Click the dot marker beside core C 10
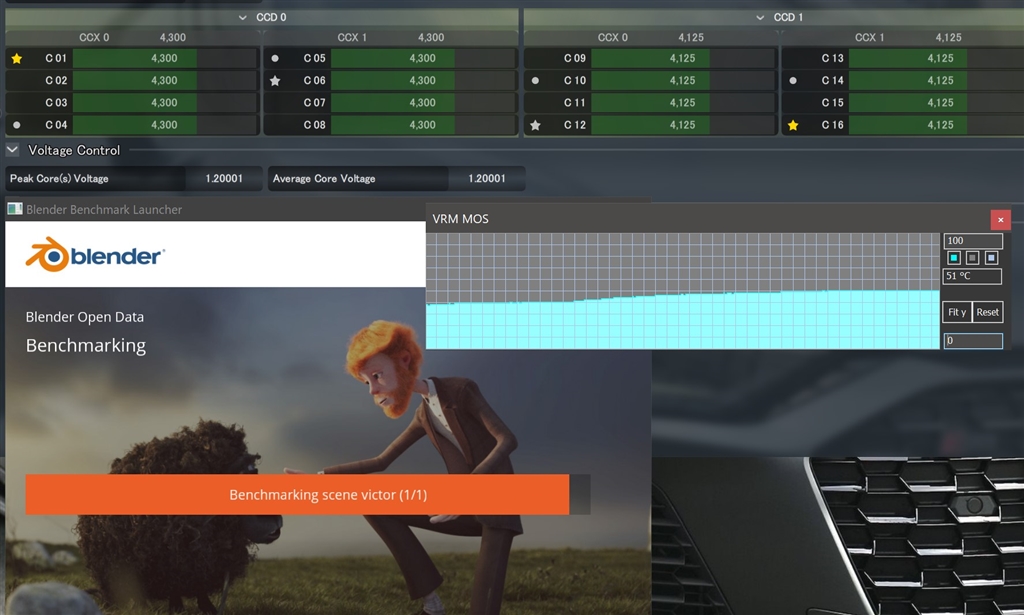This screenshot has height=615, width=1024. pos(536,81)
